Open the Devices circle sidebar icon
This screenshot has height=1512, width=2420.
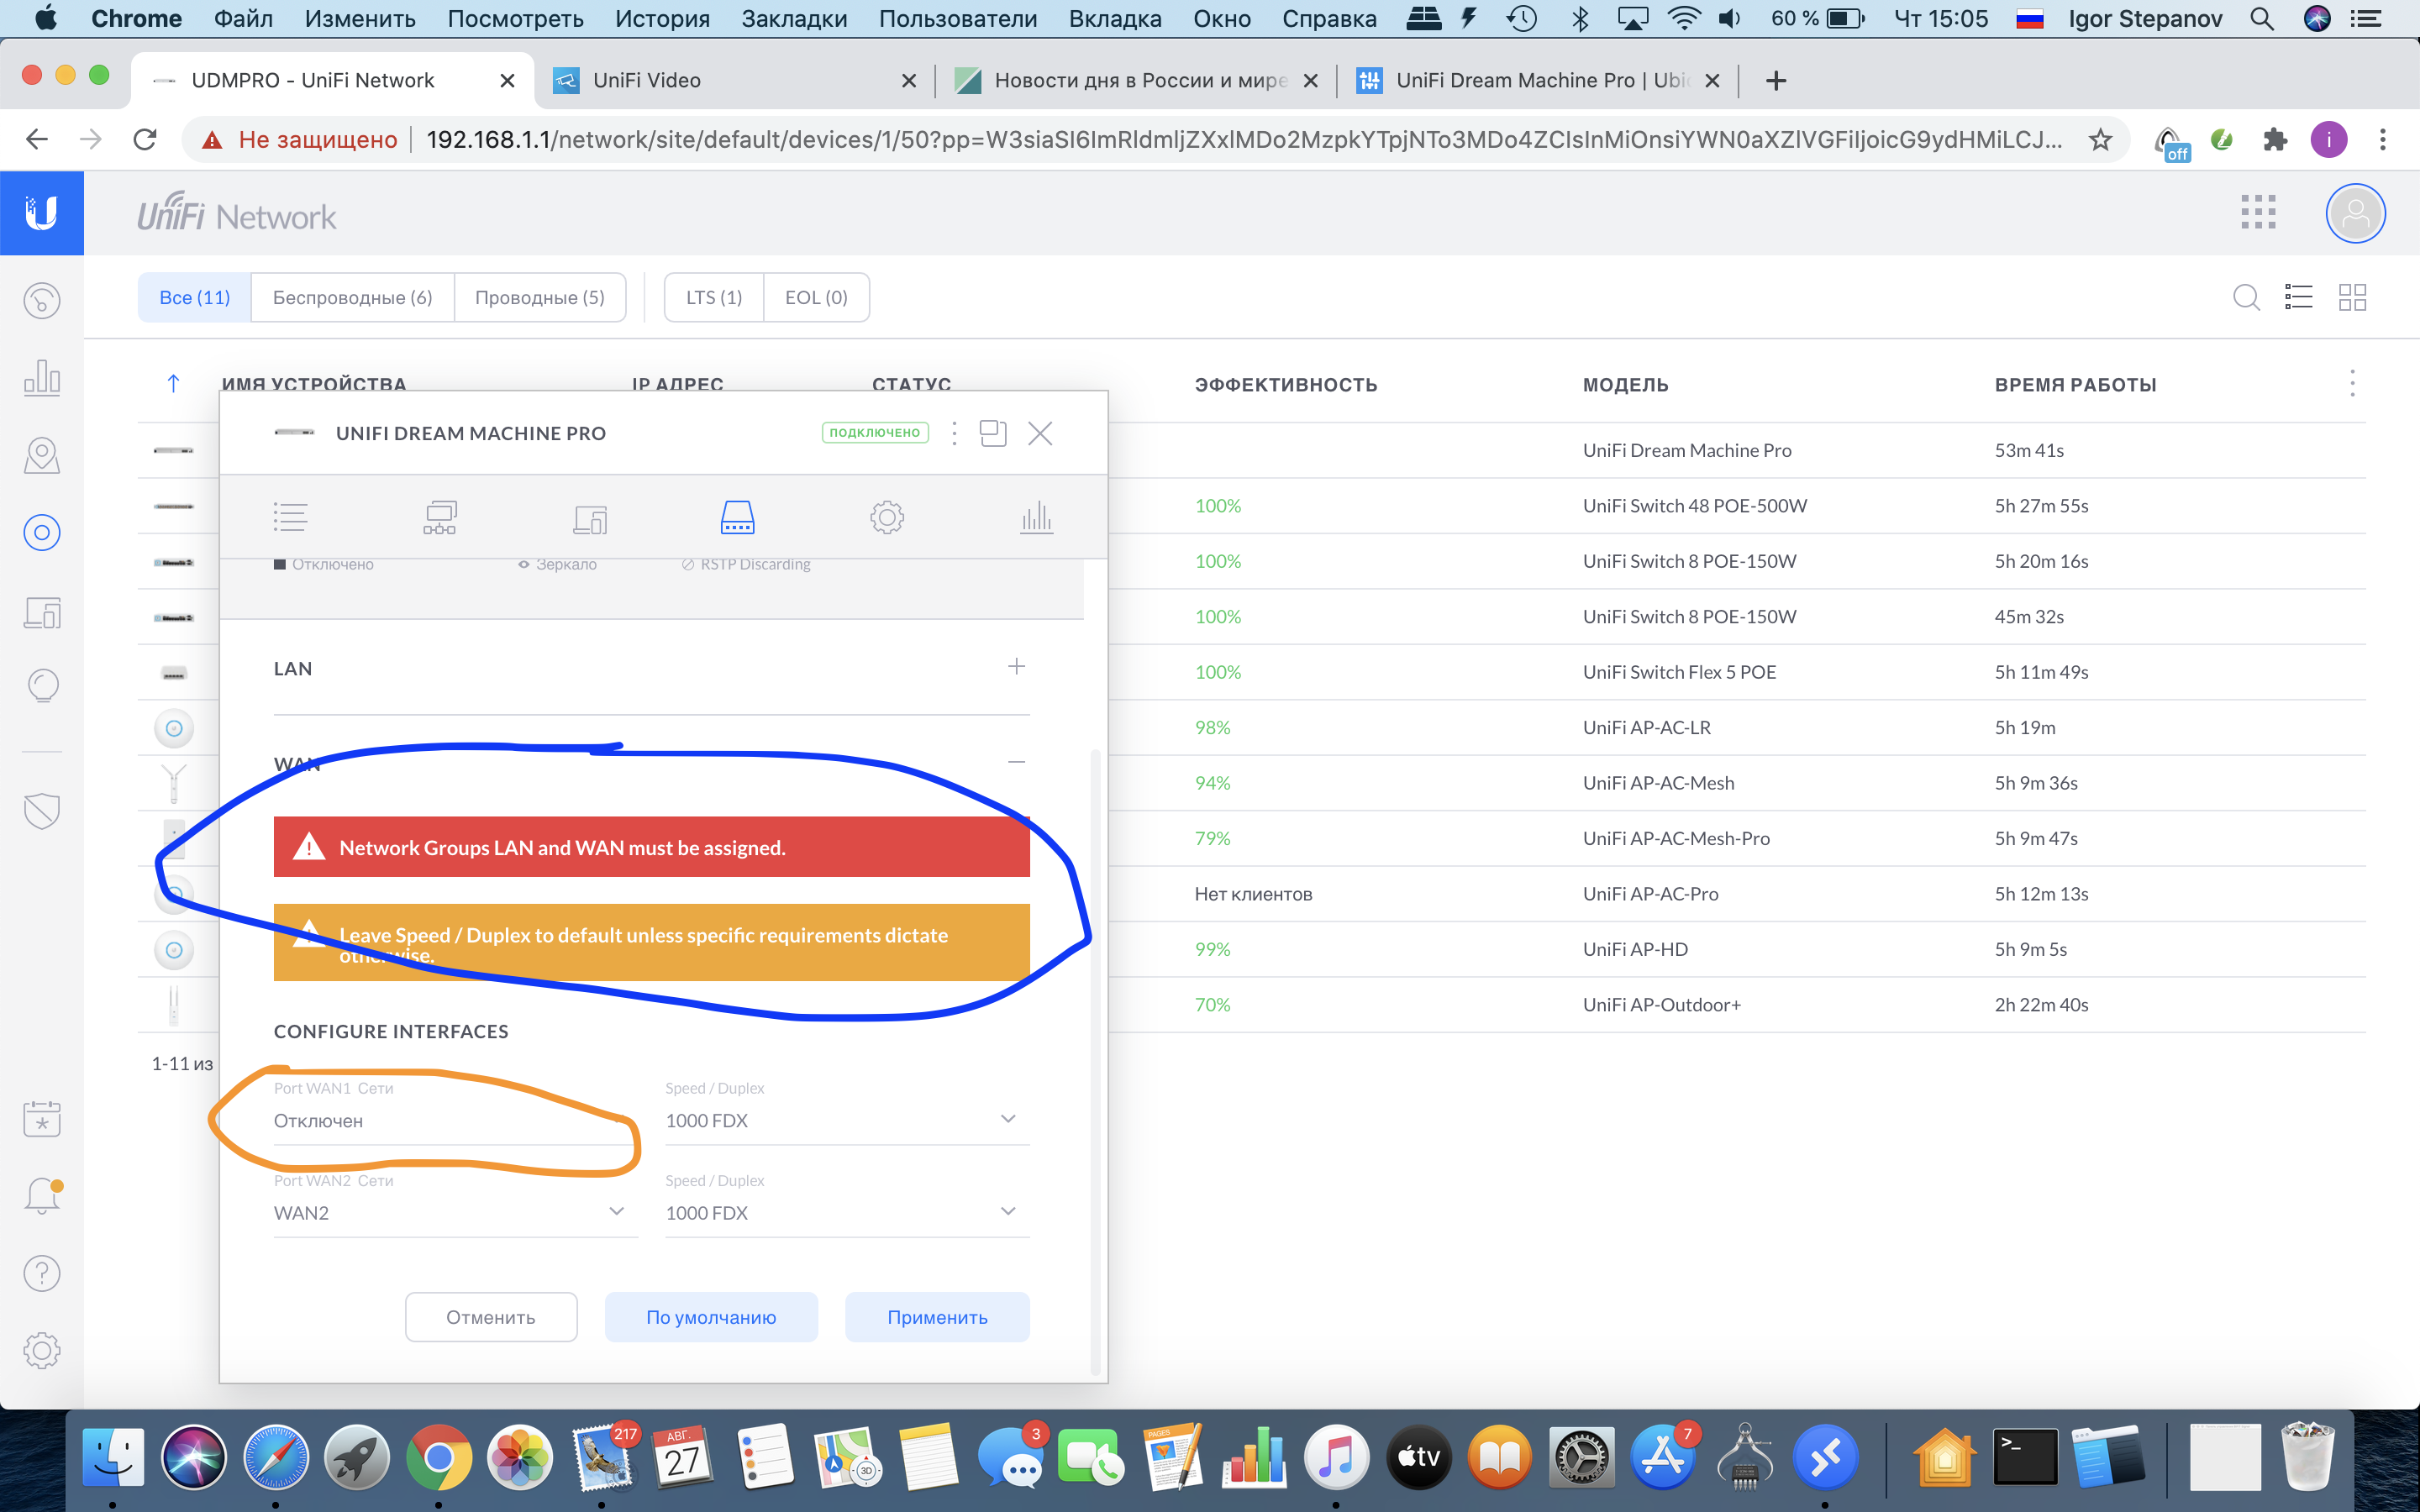42,532
